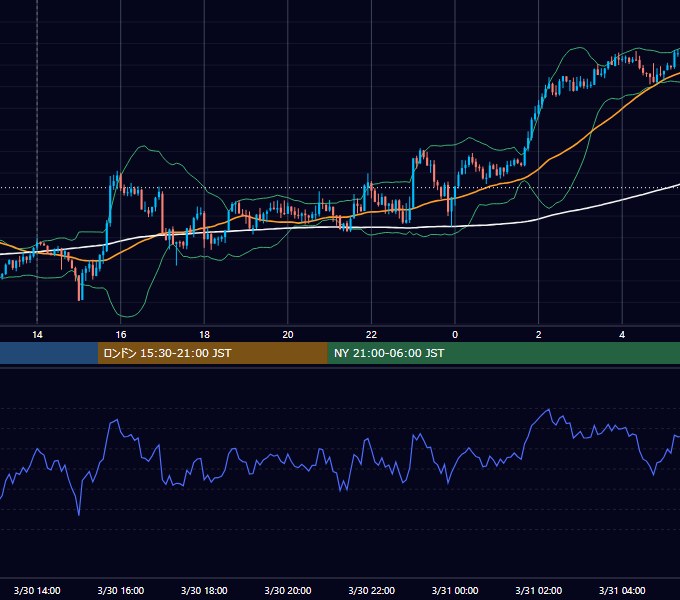The width and height of the screenshot is (680, 600).
Task: Click the 22 hour label on price chart
Action: [371, 335]
